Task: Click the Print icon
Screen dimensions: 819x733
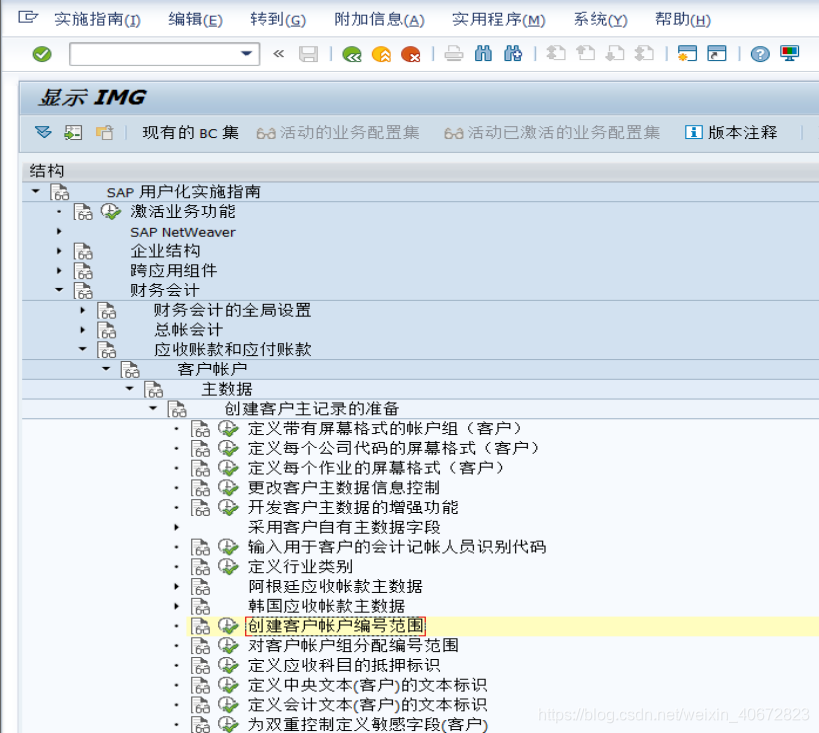Action: [454, 54]
